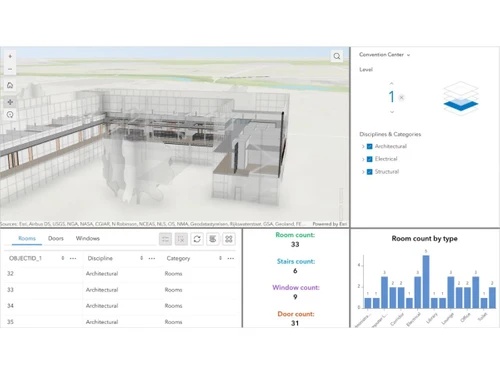Click the tallest bar valued 5
Image resolution: width=500 pixels, height=375 pixels.
click(426, 282)
